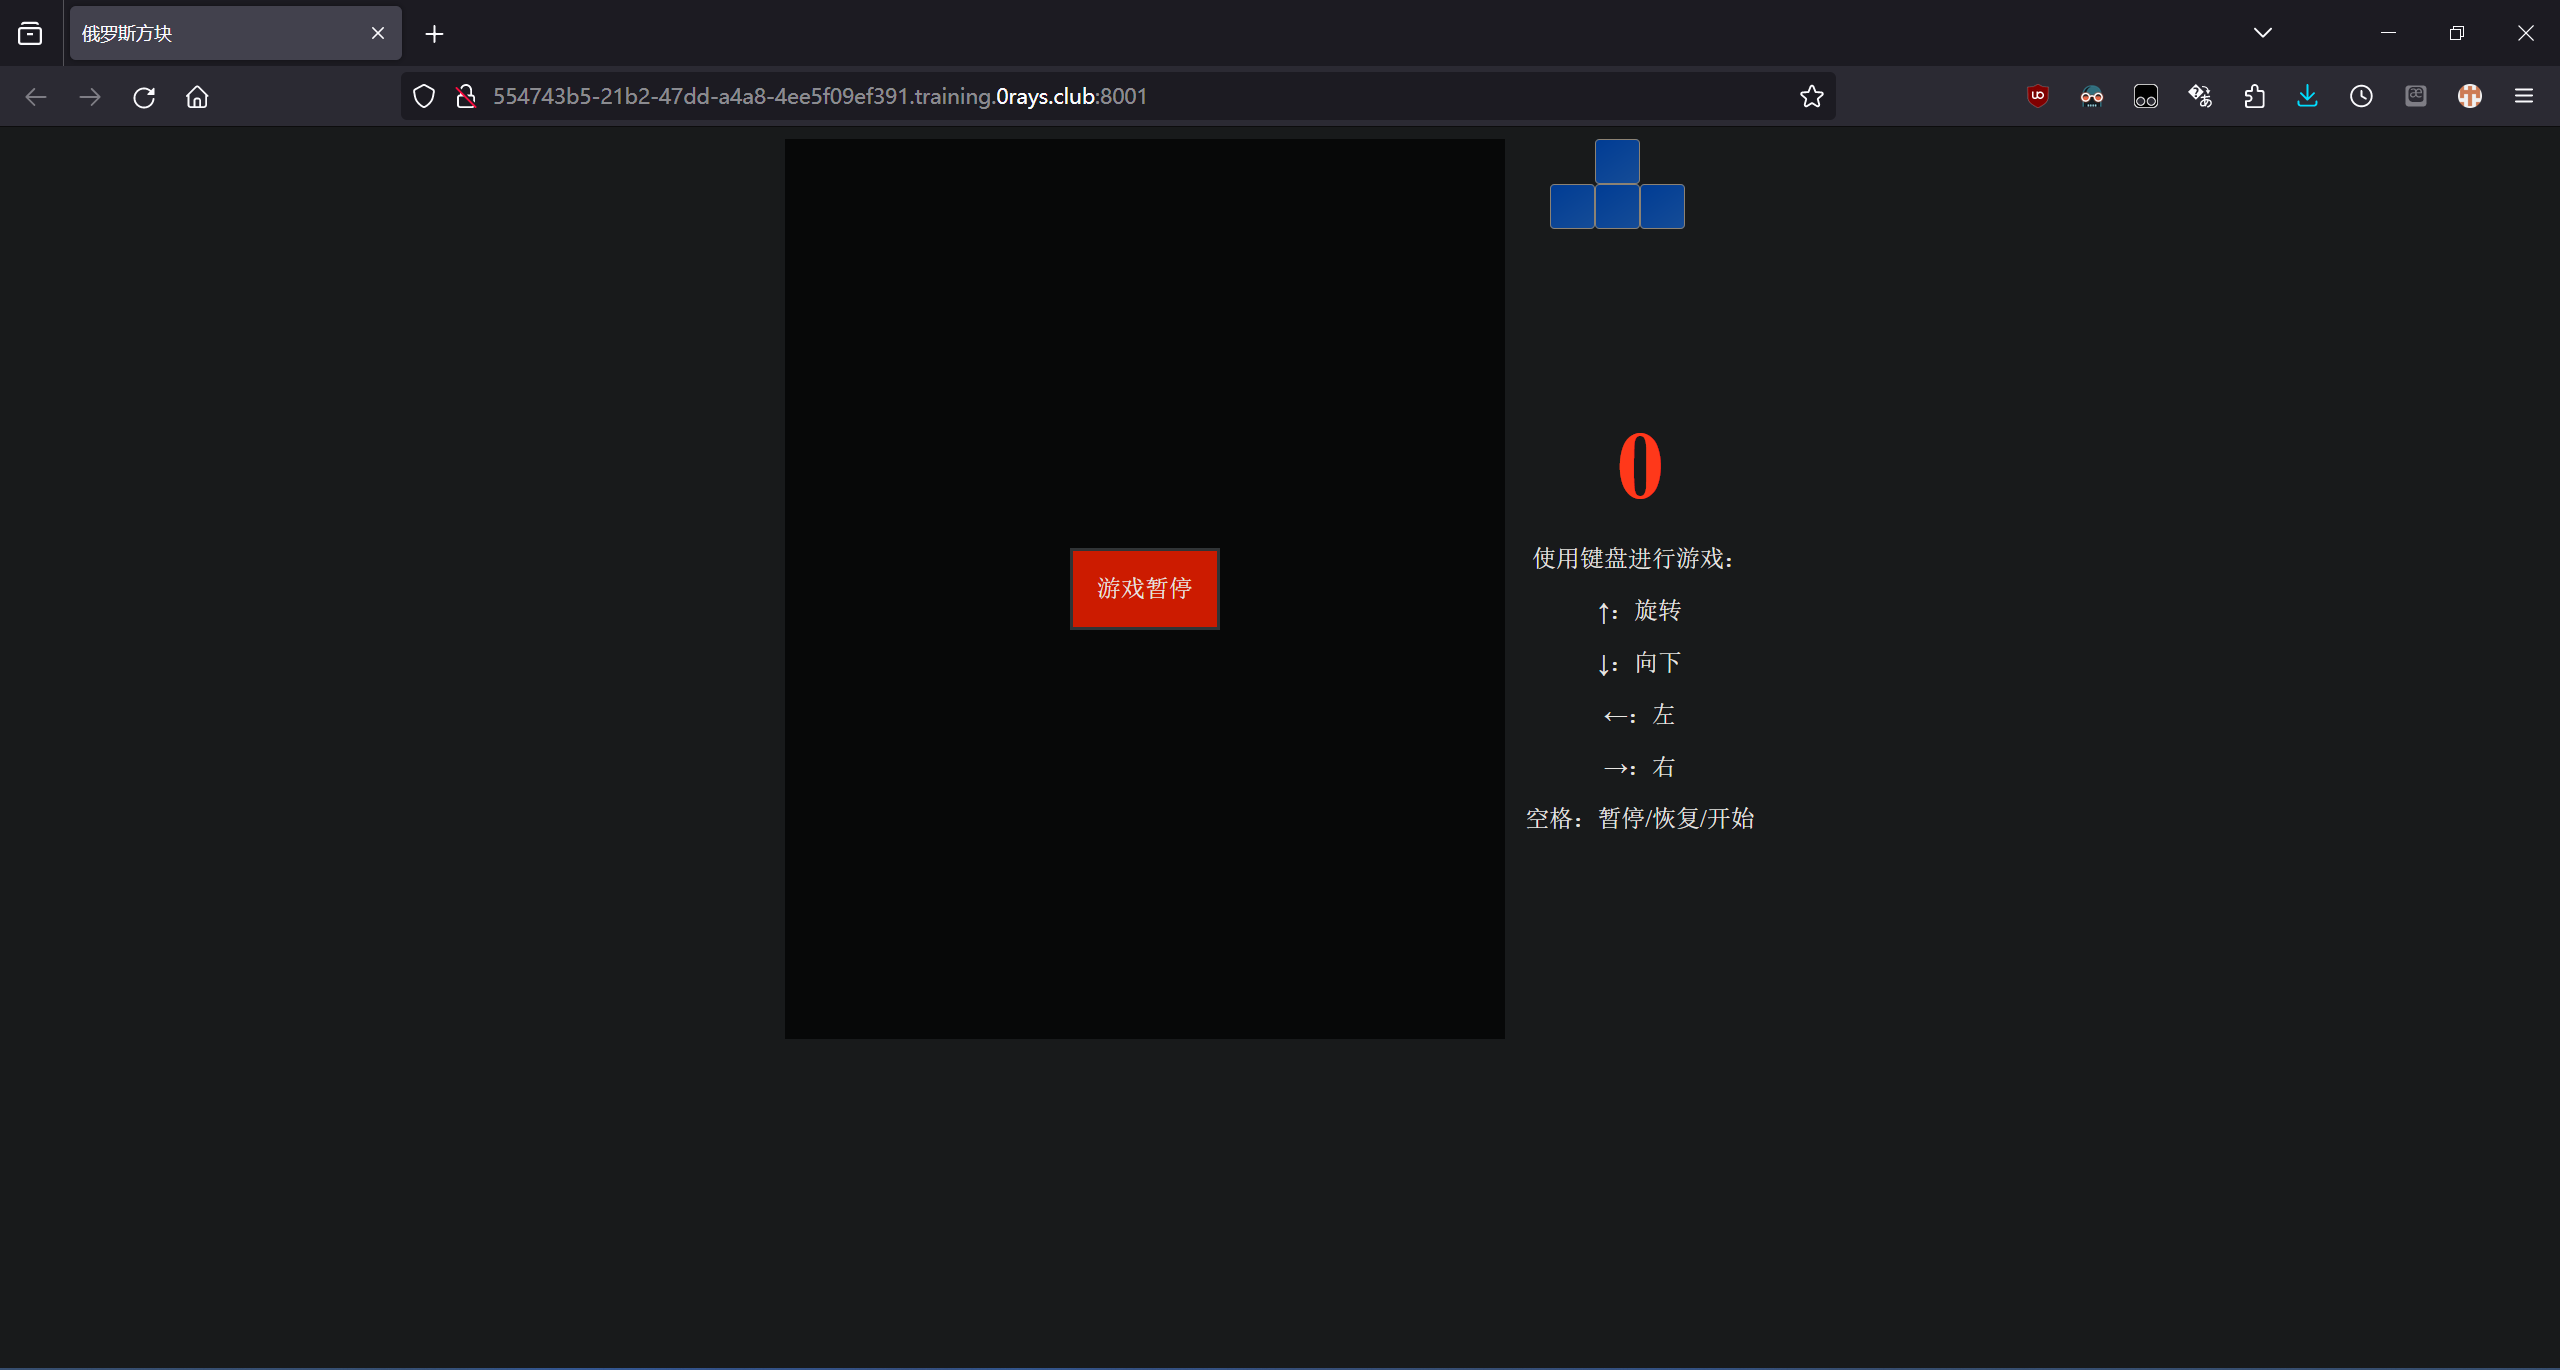Click the ↑: 旋转 instruction line
2560x1370 pixels.
coord(1639,610)
